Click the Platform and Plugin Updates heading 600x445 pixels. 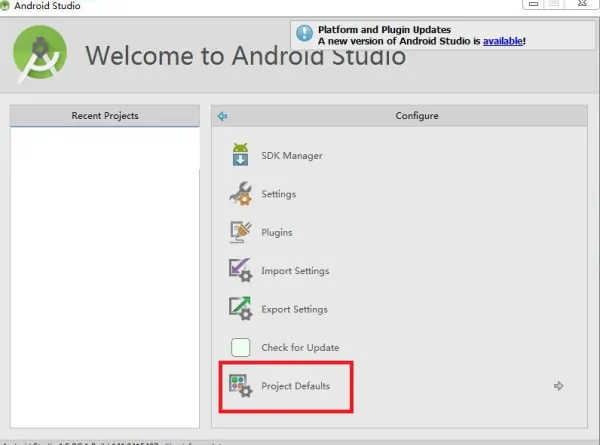coord(384,29)
